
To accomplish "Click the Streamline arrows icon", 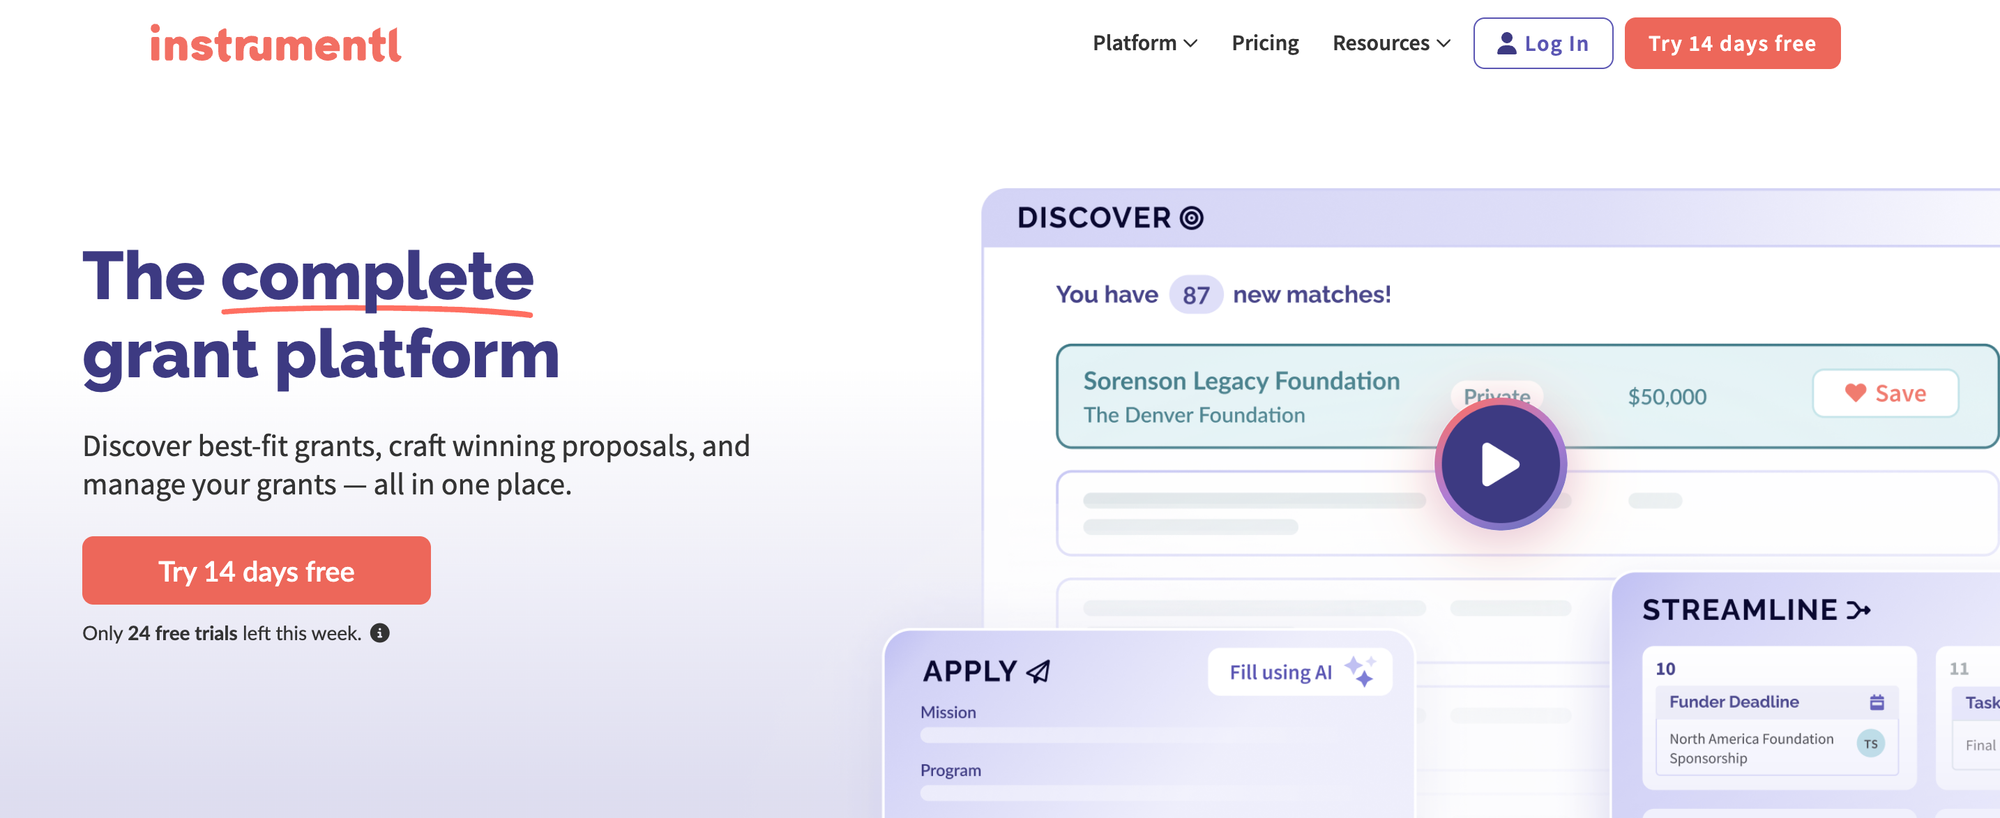I will [x=1858, y=610].
